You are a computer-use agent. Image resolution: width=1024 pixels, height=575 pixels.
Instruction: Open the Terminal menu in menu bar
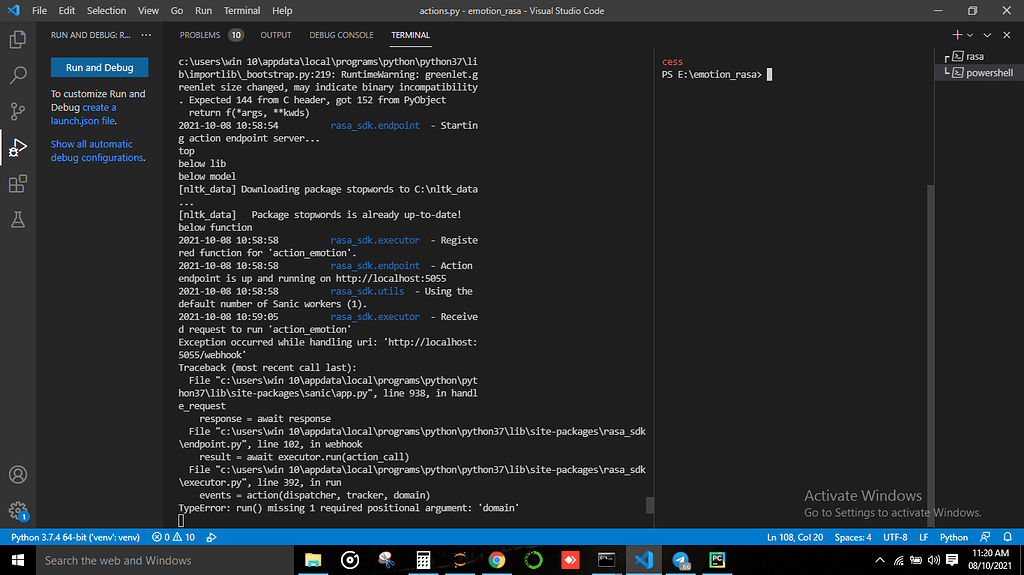pyautogui.click(x=242, y=10)
